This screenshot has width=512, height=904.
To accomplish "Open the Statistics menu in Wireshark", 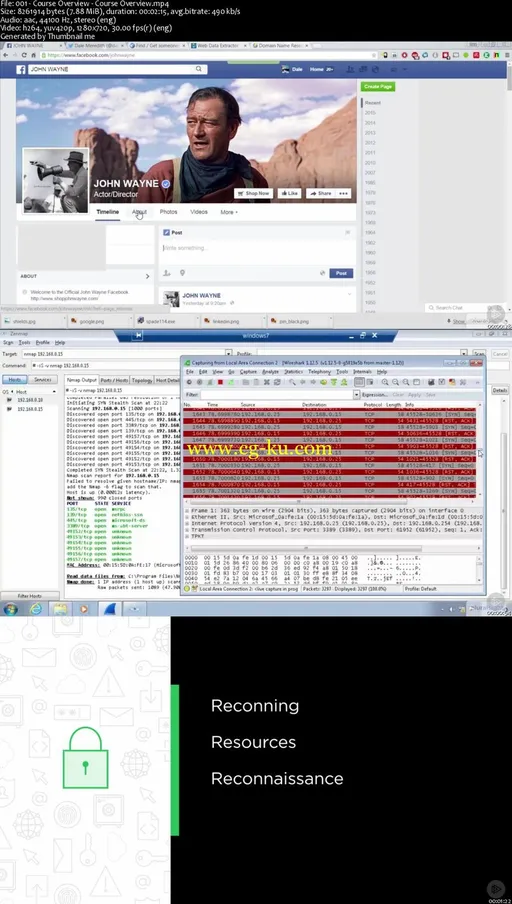I will pos(293,372).
